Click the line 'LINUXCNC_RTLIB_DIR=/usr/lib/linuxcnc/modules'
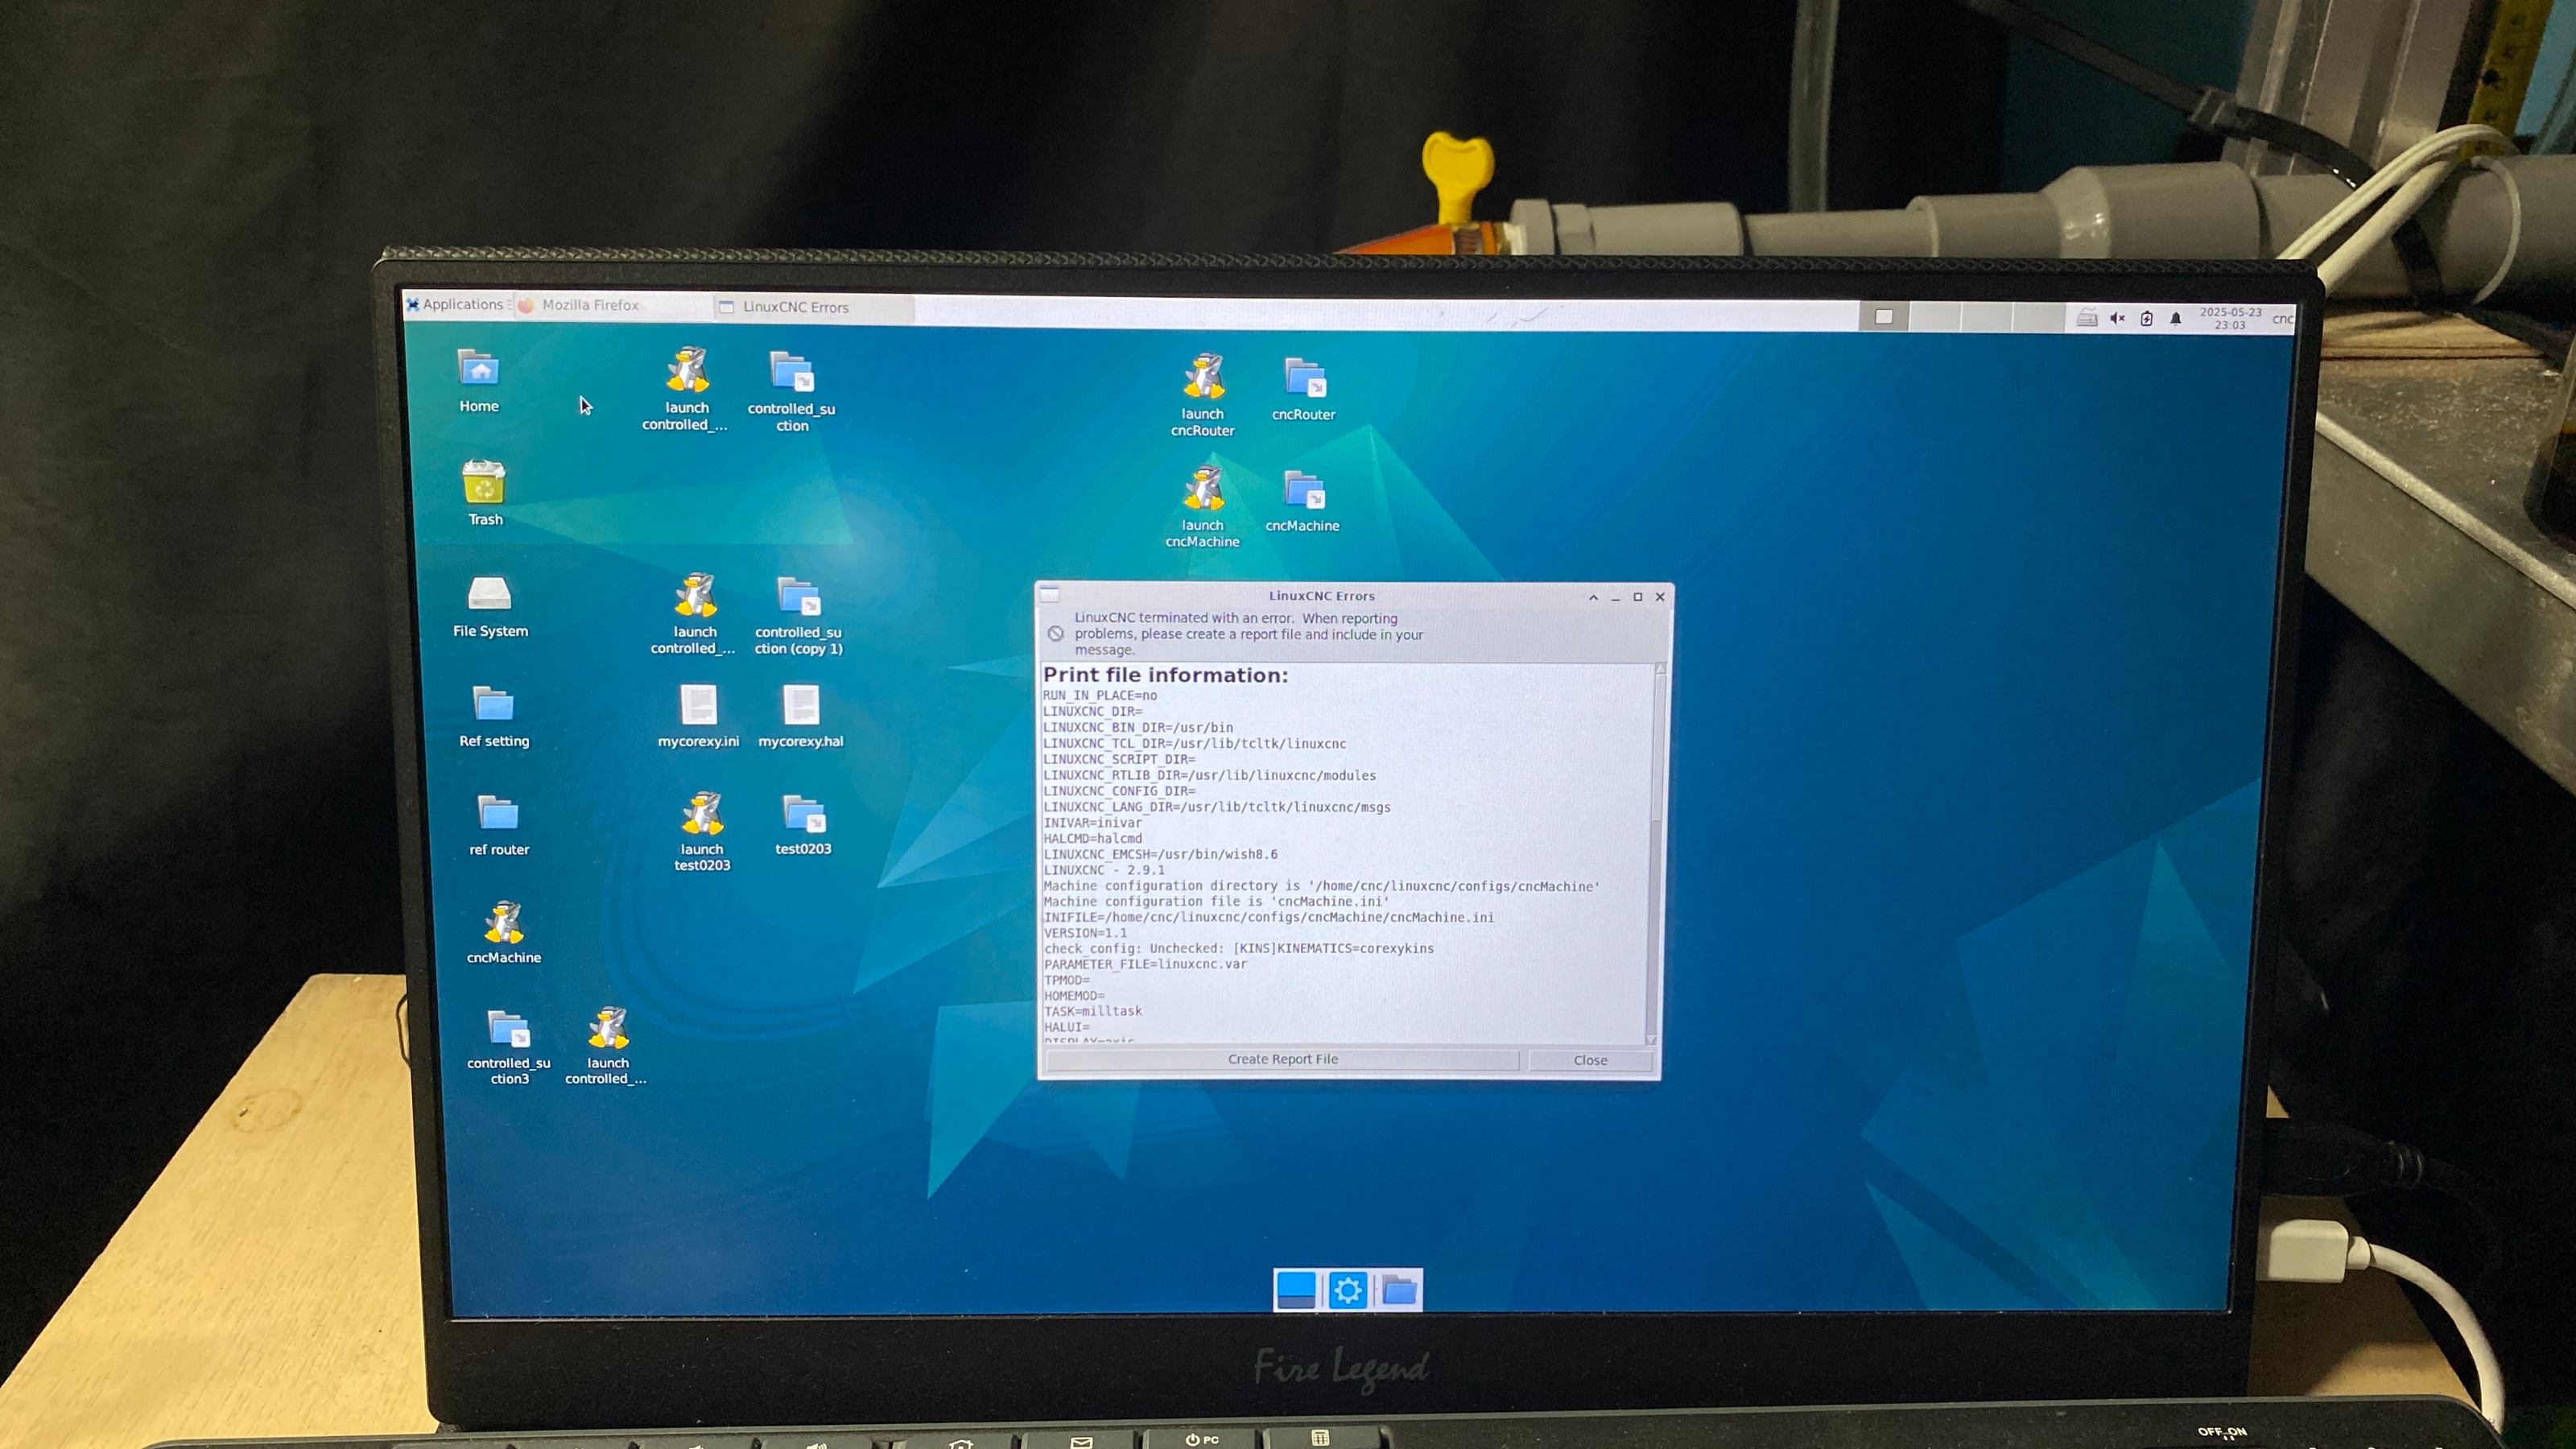This screenshot has width=2576, height=1449. click(1210, 775)
